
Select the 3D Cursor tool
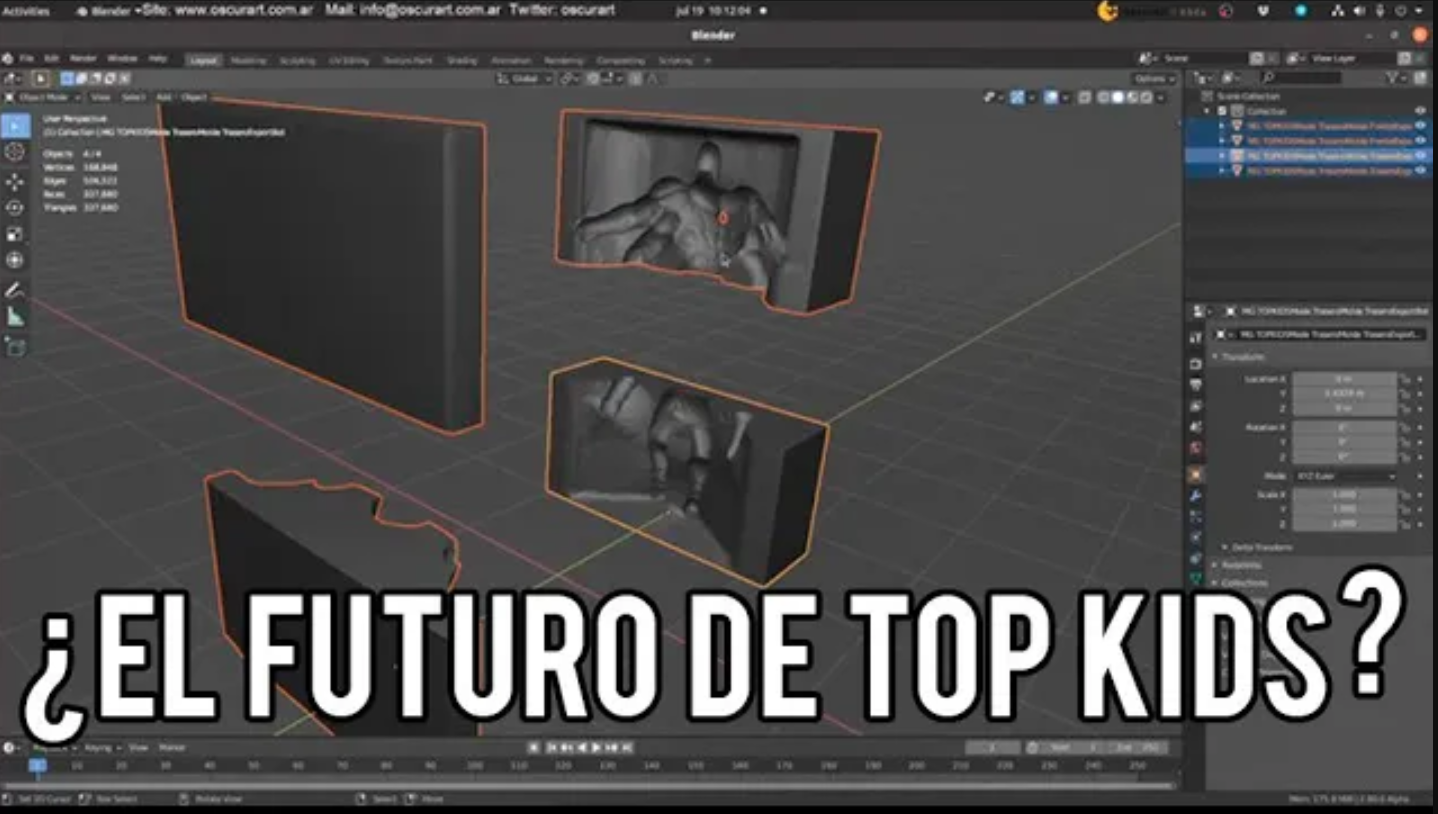[15, 152]
